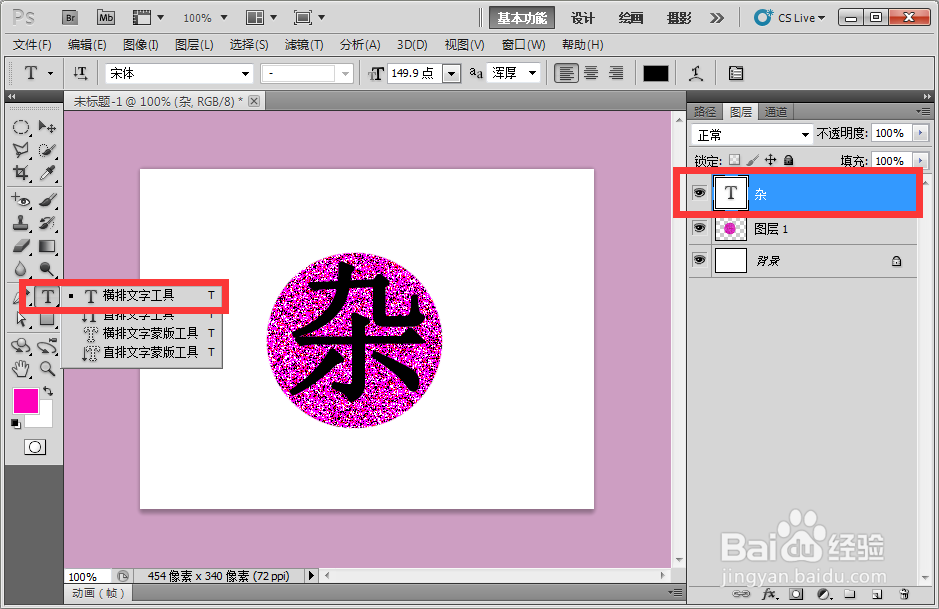Click the pink foreground color swatch

(x=25, y=401)
